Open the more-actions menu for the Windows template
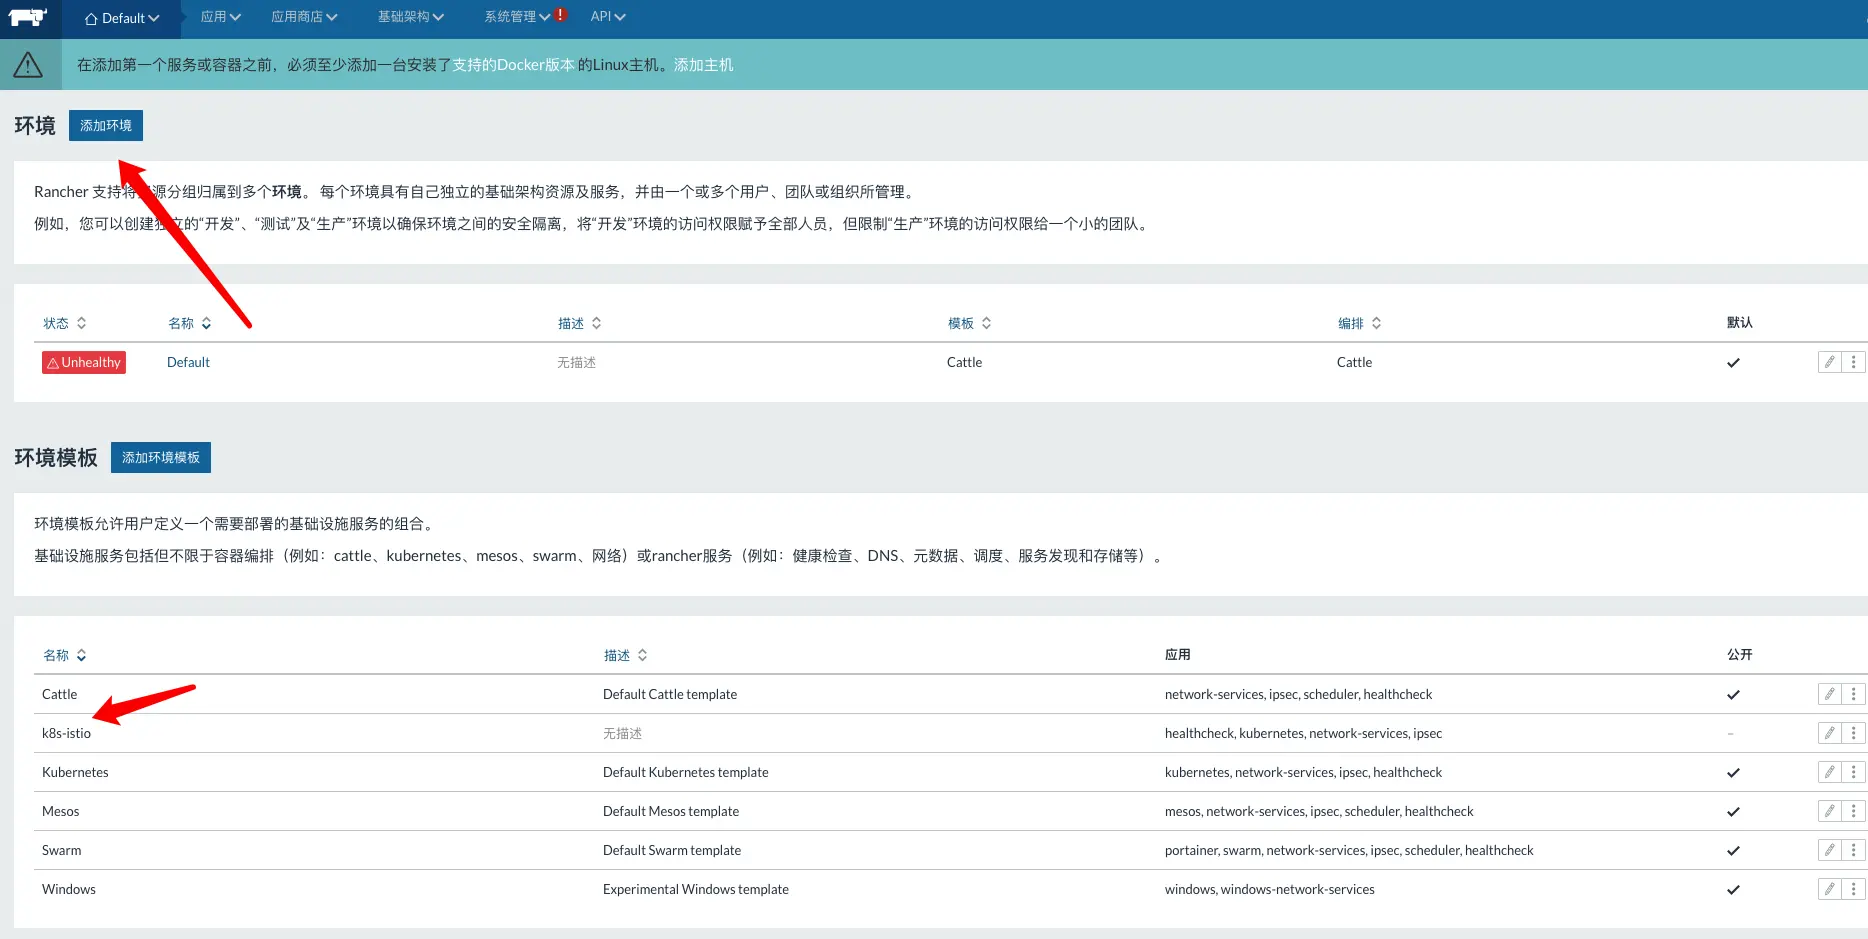1868x939 pixels. [1853, 889]
